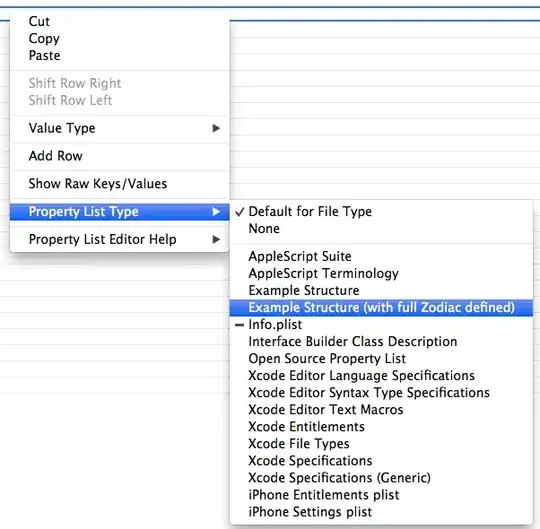Select the disabled Shift Row Left item
This screenshot has width=540, height=529.
120,100
